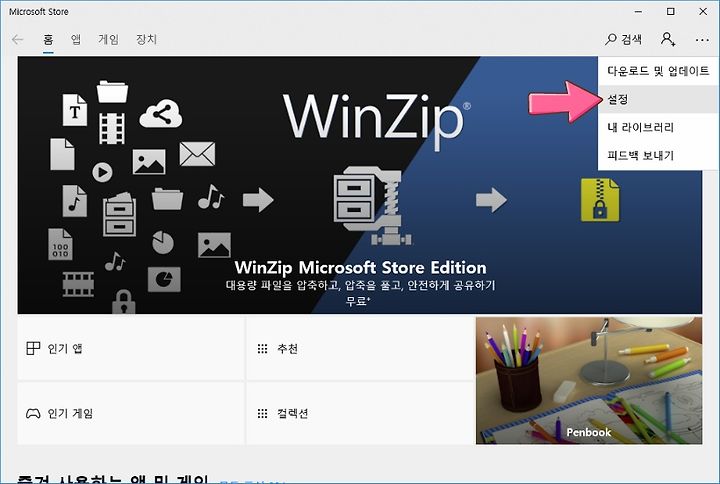Switch to the 게임 tab
Screen dimensions: 720x484
108,39
